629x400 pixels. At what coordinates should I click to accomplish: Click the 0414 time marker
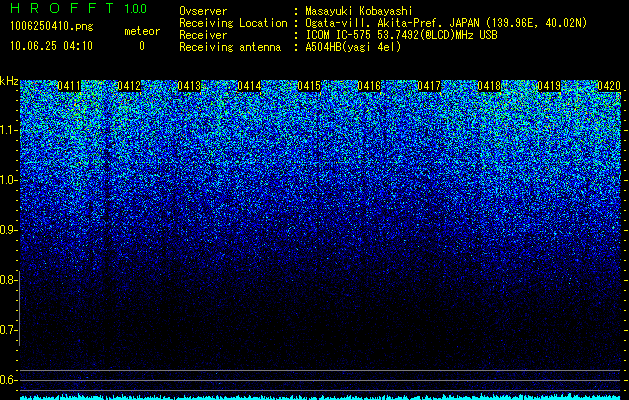tap(249, 86)
